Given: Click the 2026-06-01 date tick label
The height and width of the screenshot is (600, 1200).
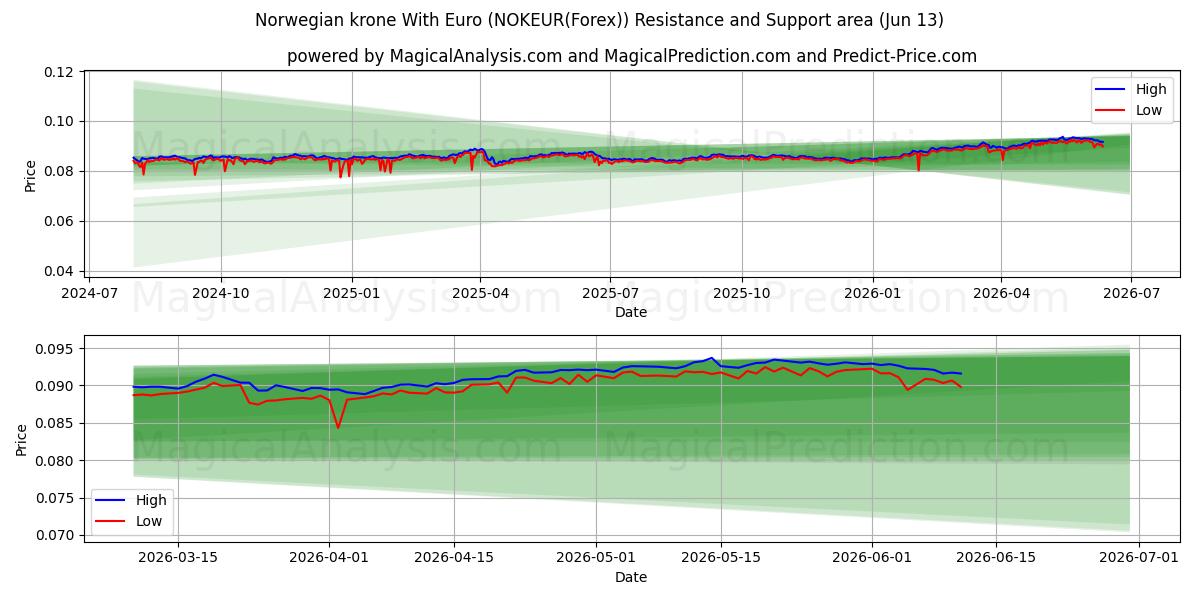Looking at the screenshot, I should click(872, 559).
